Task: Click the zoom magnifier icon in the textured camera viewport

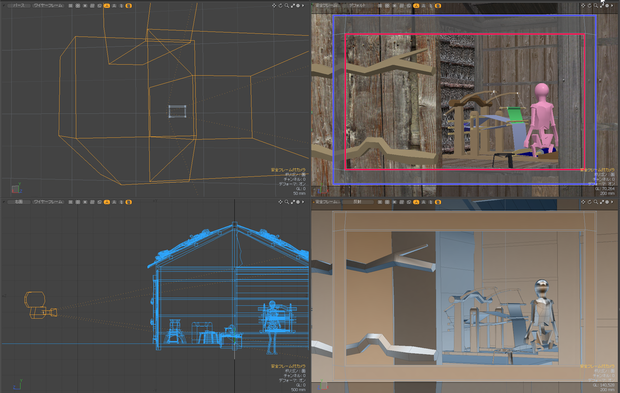Action: tap(595, 6)
